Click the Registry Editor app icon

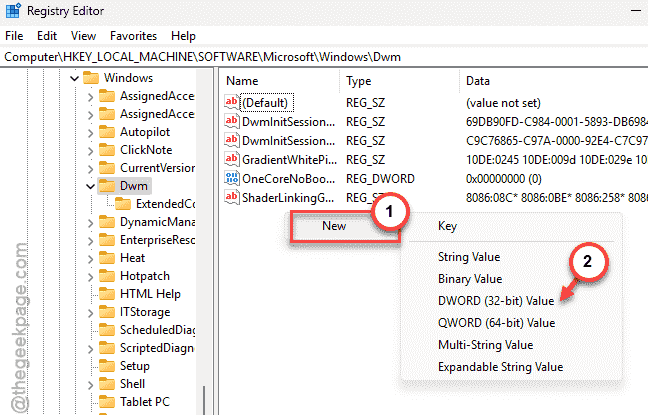tap(13, 11)
